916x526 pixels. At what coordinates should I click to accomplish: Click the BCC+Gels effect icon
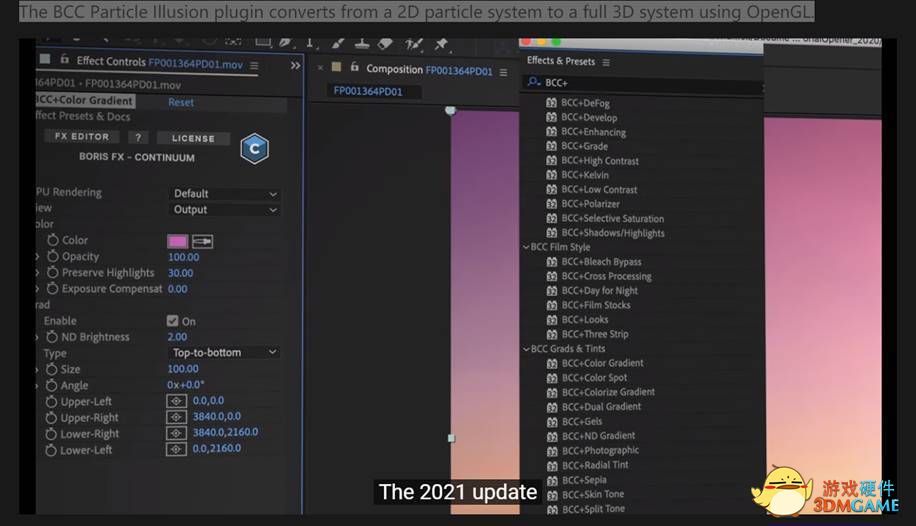(551, 421)
